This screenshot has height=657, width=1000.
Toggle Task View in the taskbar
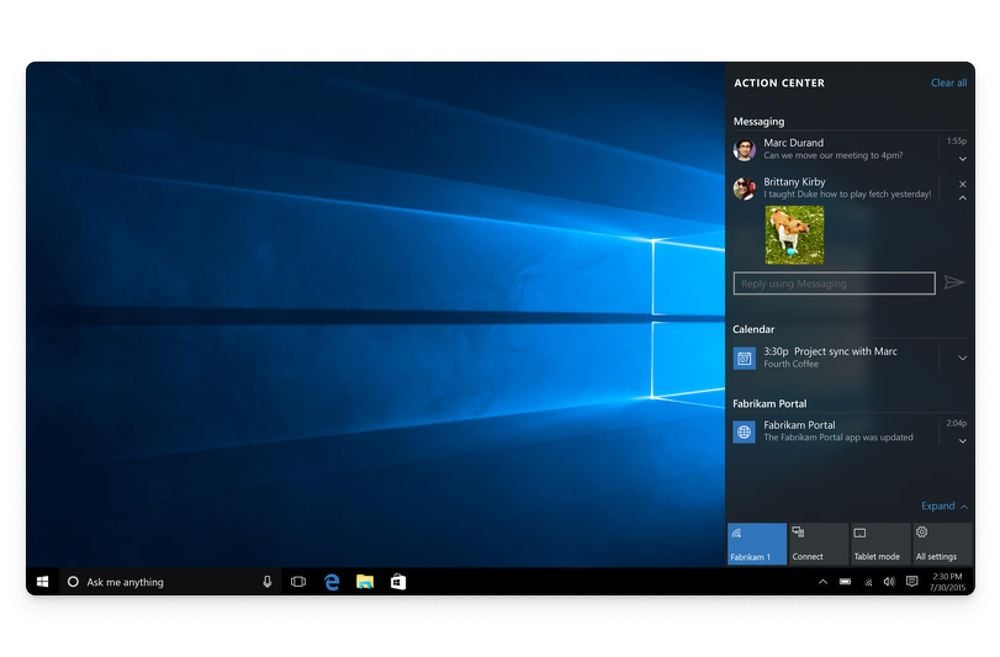(298, 581)
